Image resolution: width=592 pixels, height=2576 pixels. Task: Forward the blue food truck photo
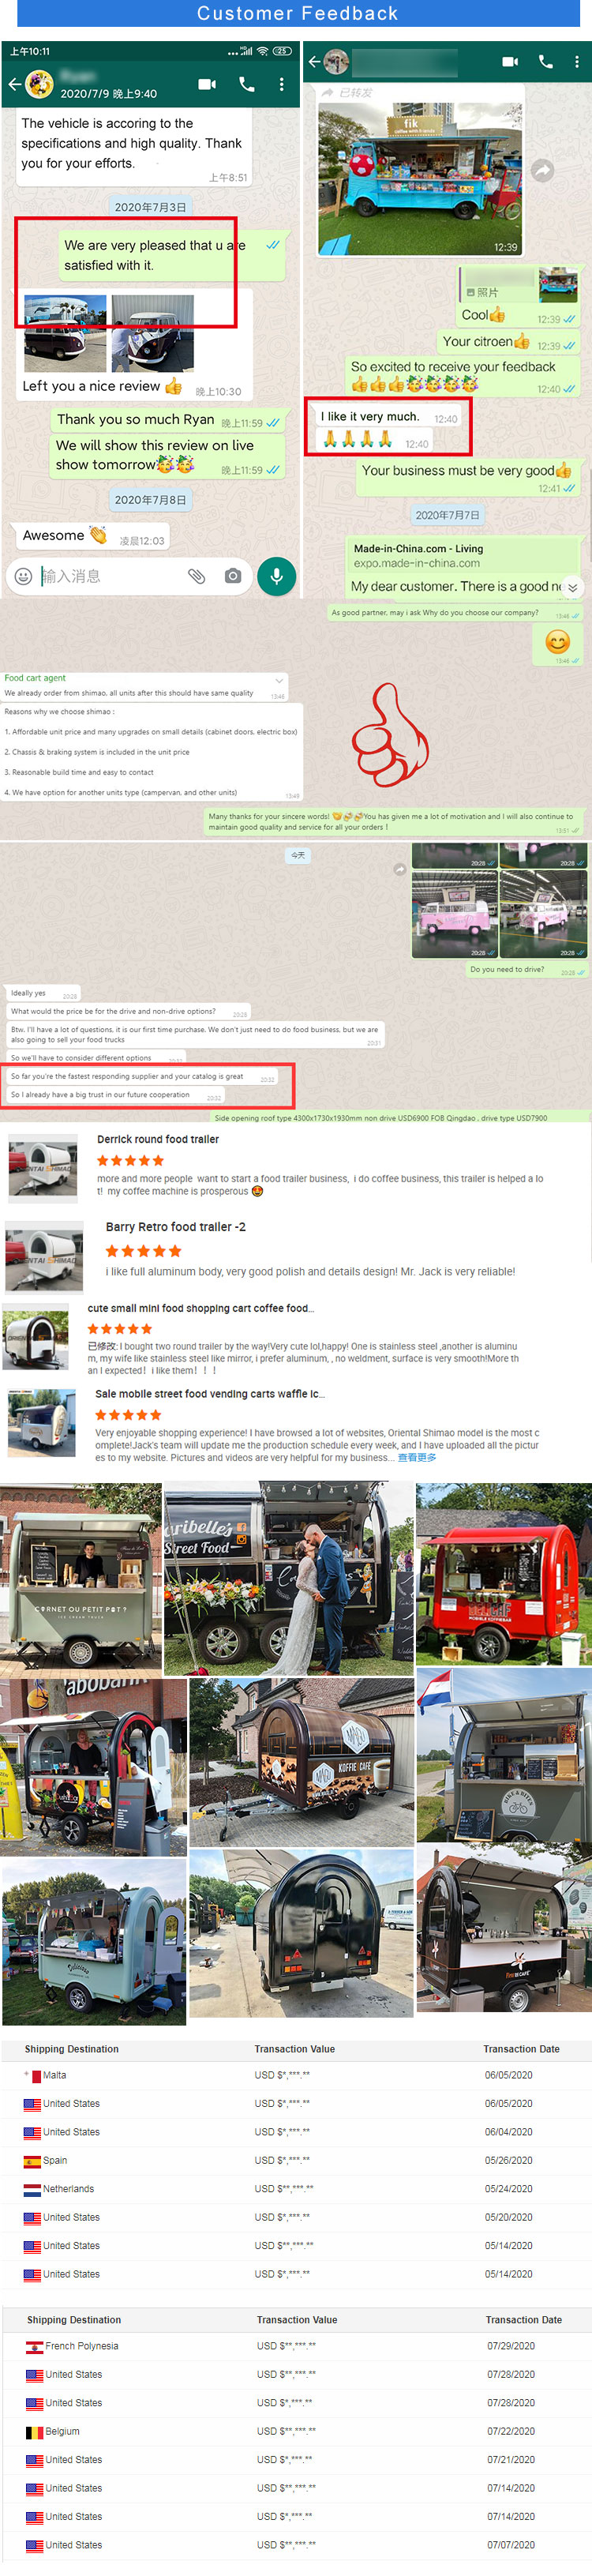tap(542, 170)
